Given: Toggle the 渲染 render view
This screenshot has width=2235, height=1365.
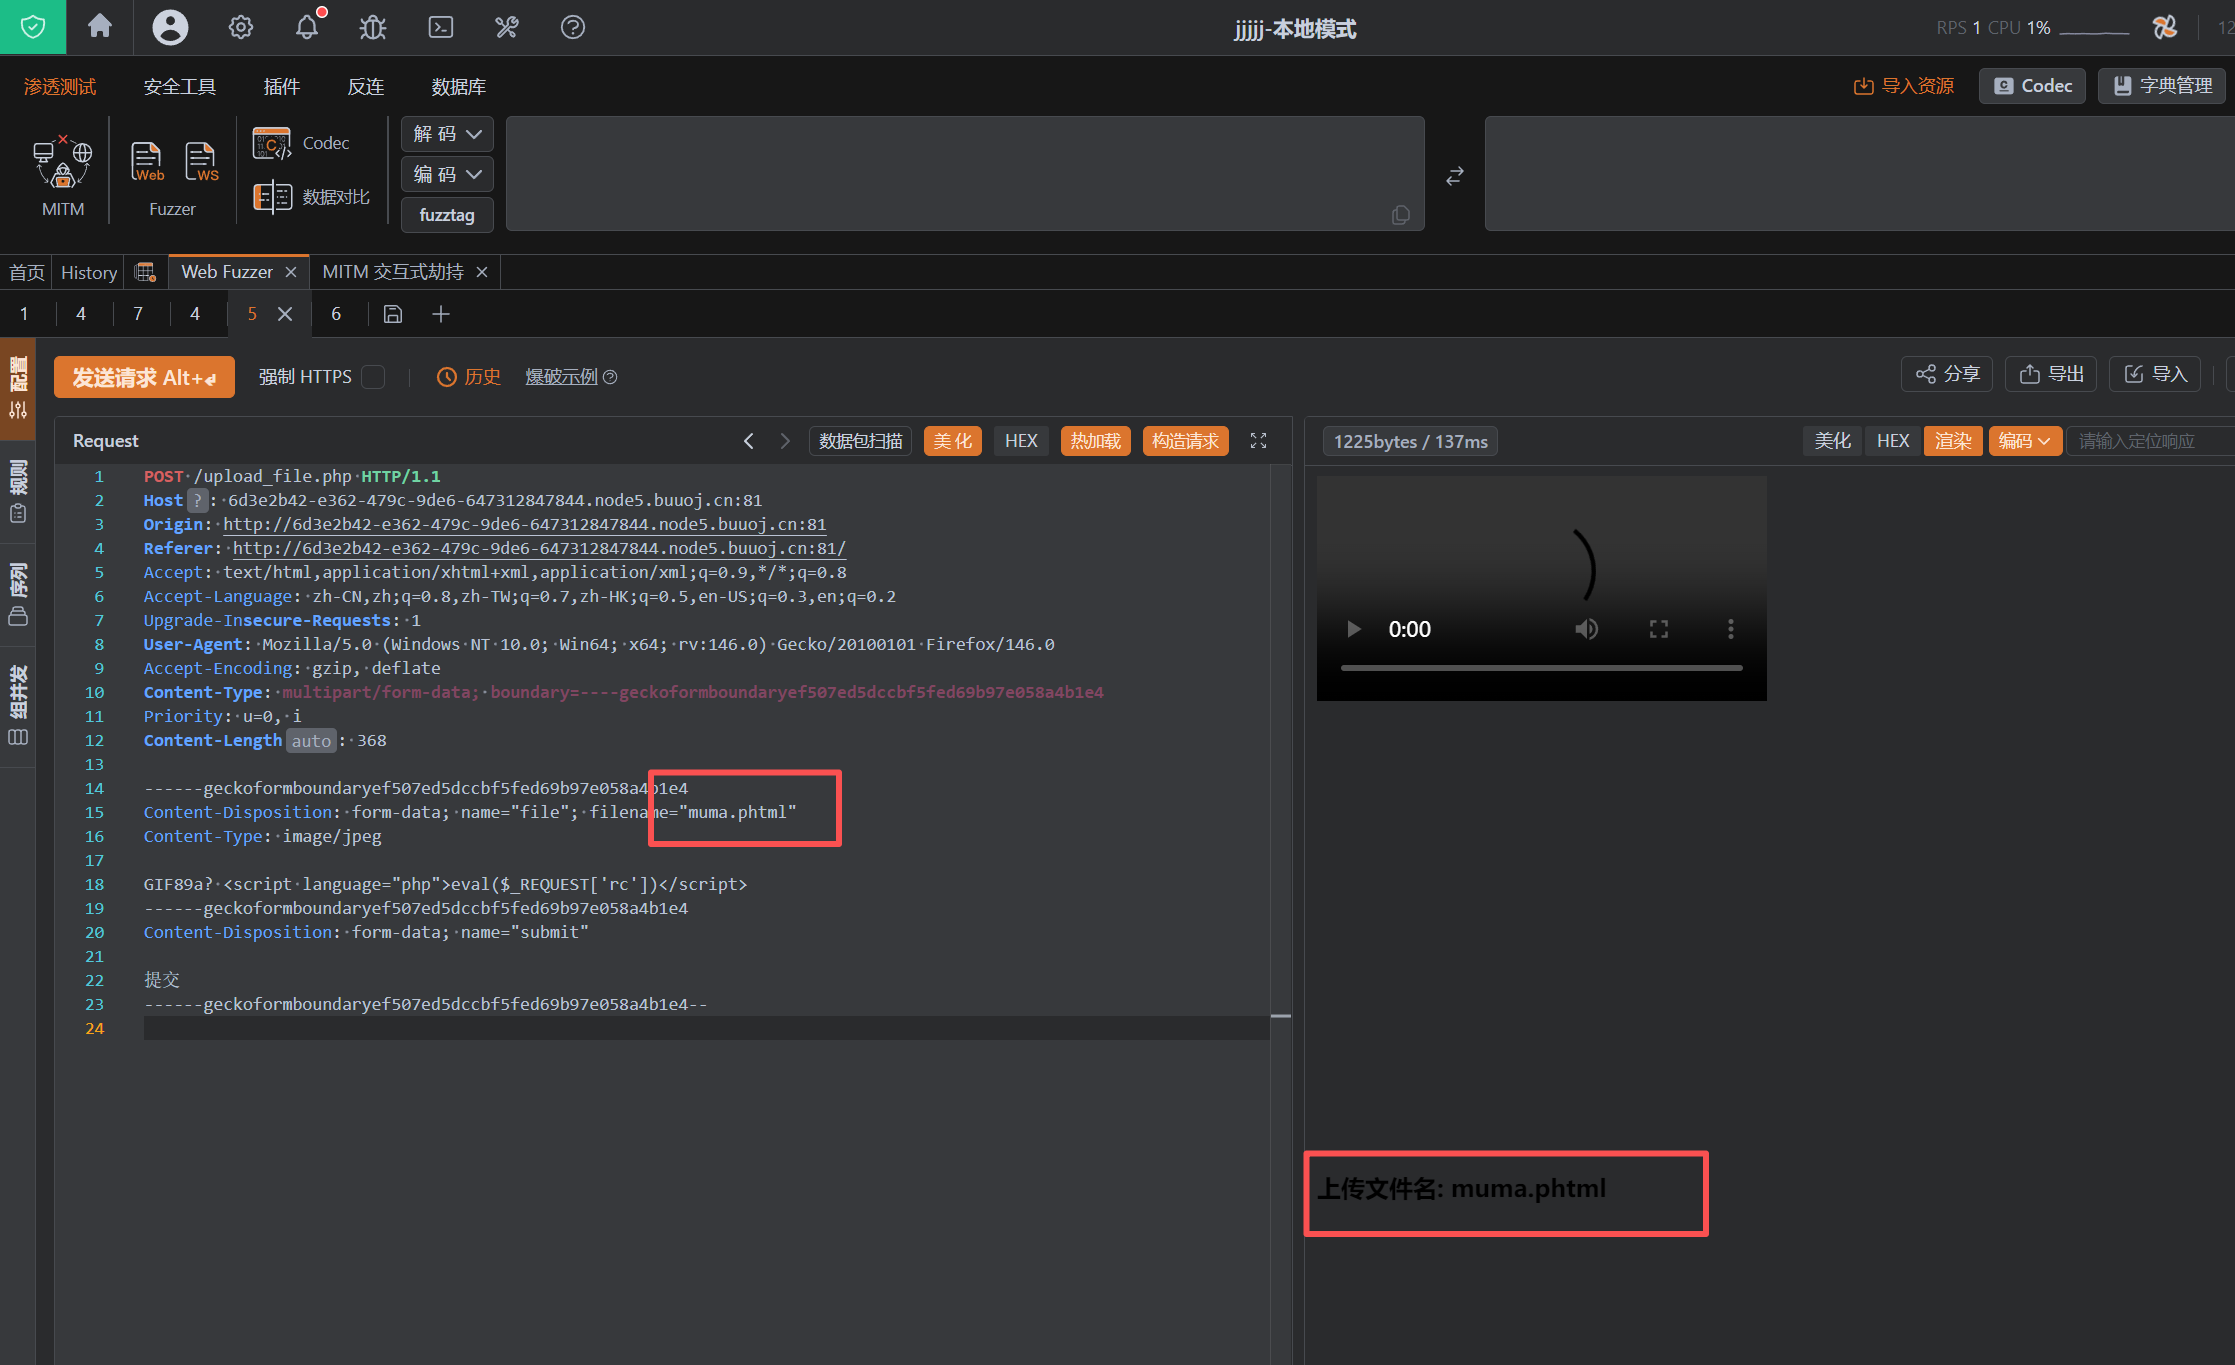Looking at the screenshot, I should (x=1952, y=441).
